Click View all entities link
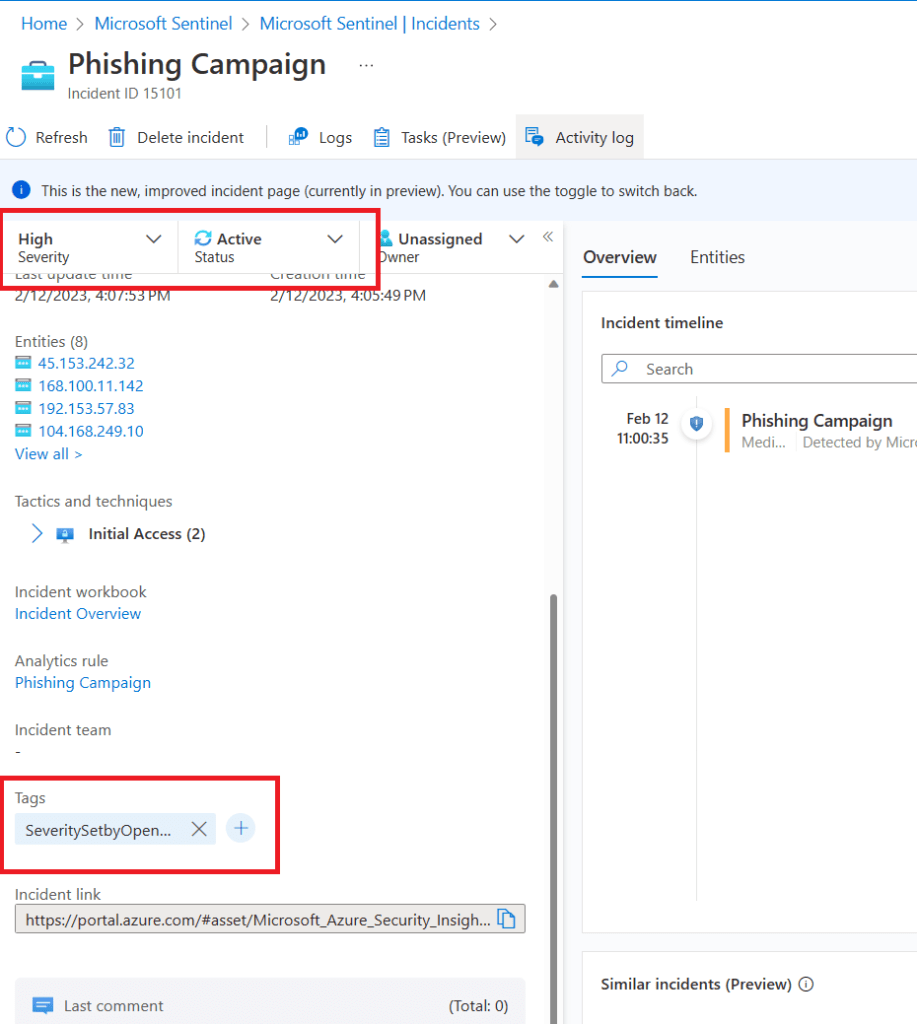Image resolution: width=917 pixels, height=1024 pixels. [x=48, y=454]
